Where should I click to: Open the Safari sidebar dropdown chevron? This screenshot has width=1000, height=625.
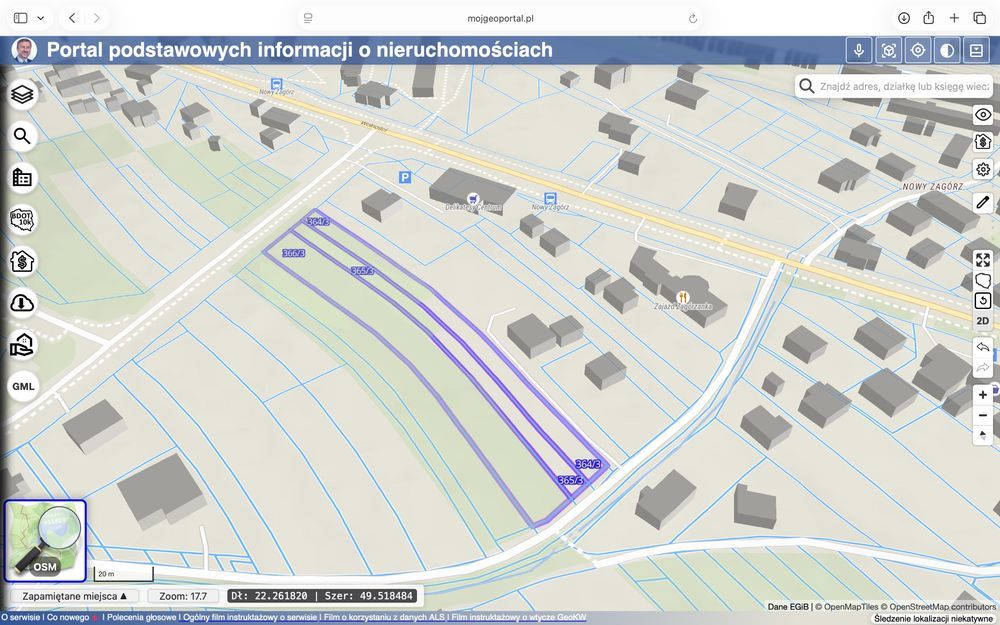41,18
